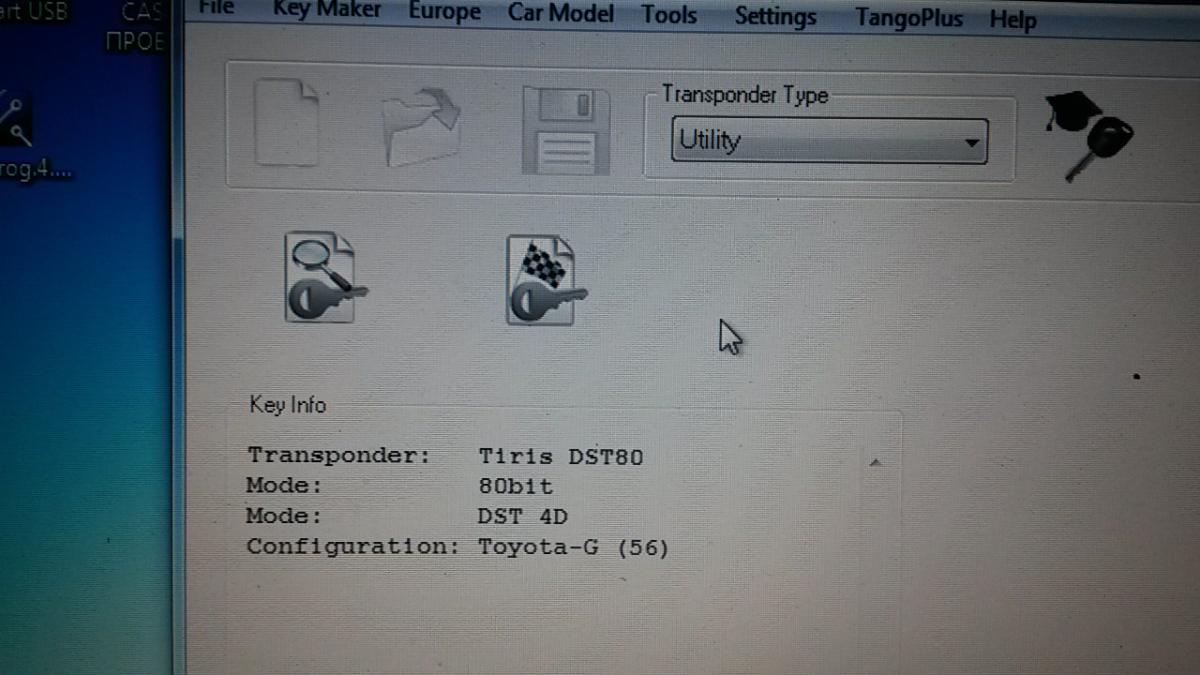This screenshot has height=675, width=1200.
Task: Select the 'DST 4D' mode value
Action: click(523, 517)
